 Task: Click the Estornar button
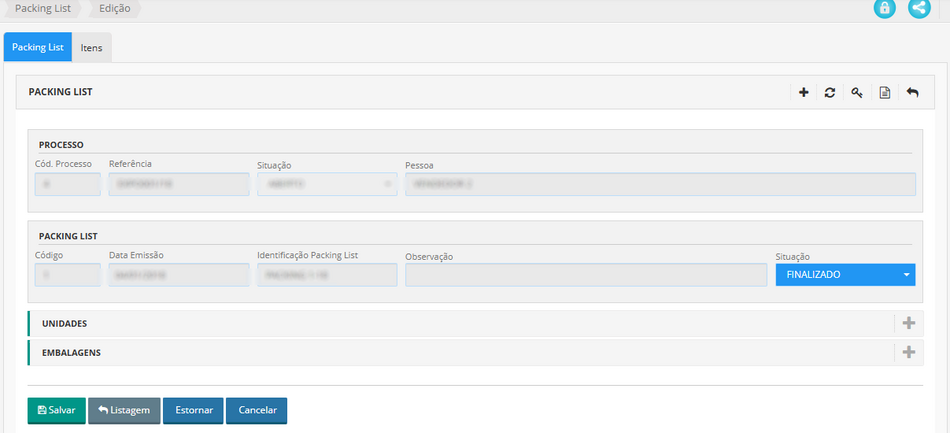point(193,410)
